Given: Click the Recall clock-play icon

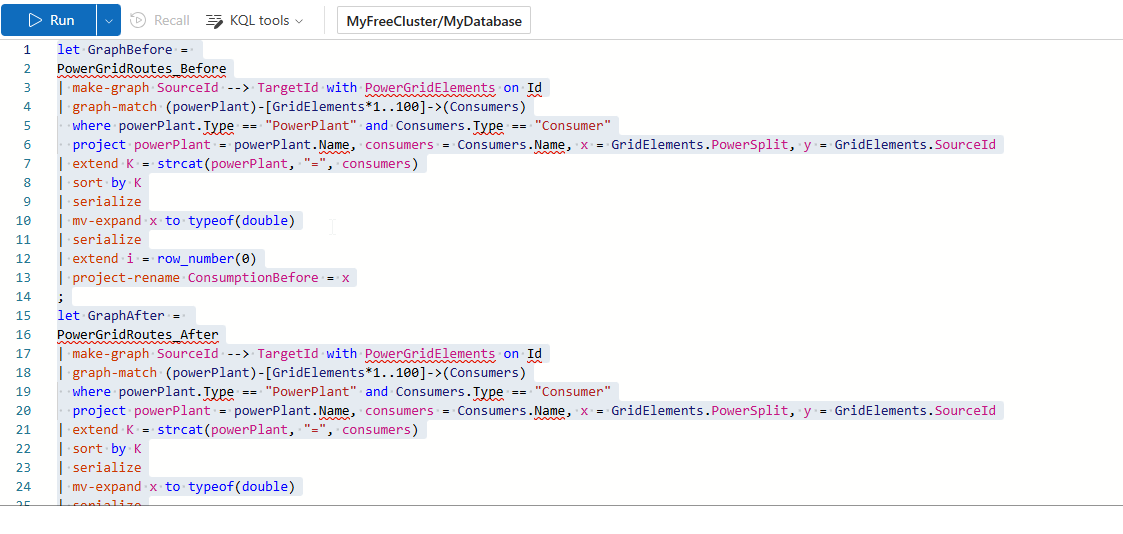Looking at the screenshot, I should 139,20.
